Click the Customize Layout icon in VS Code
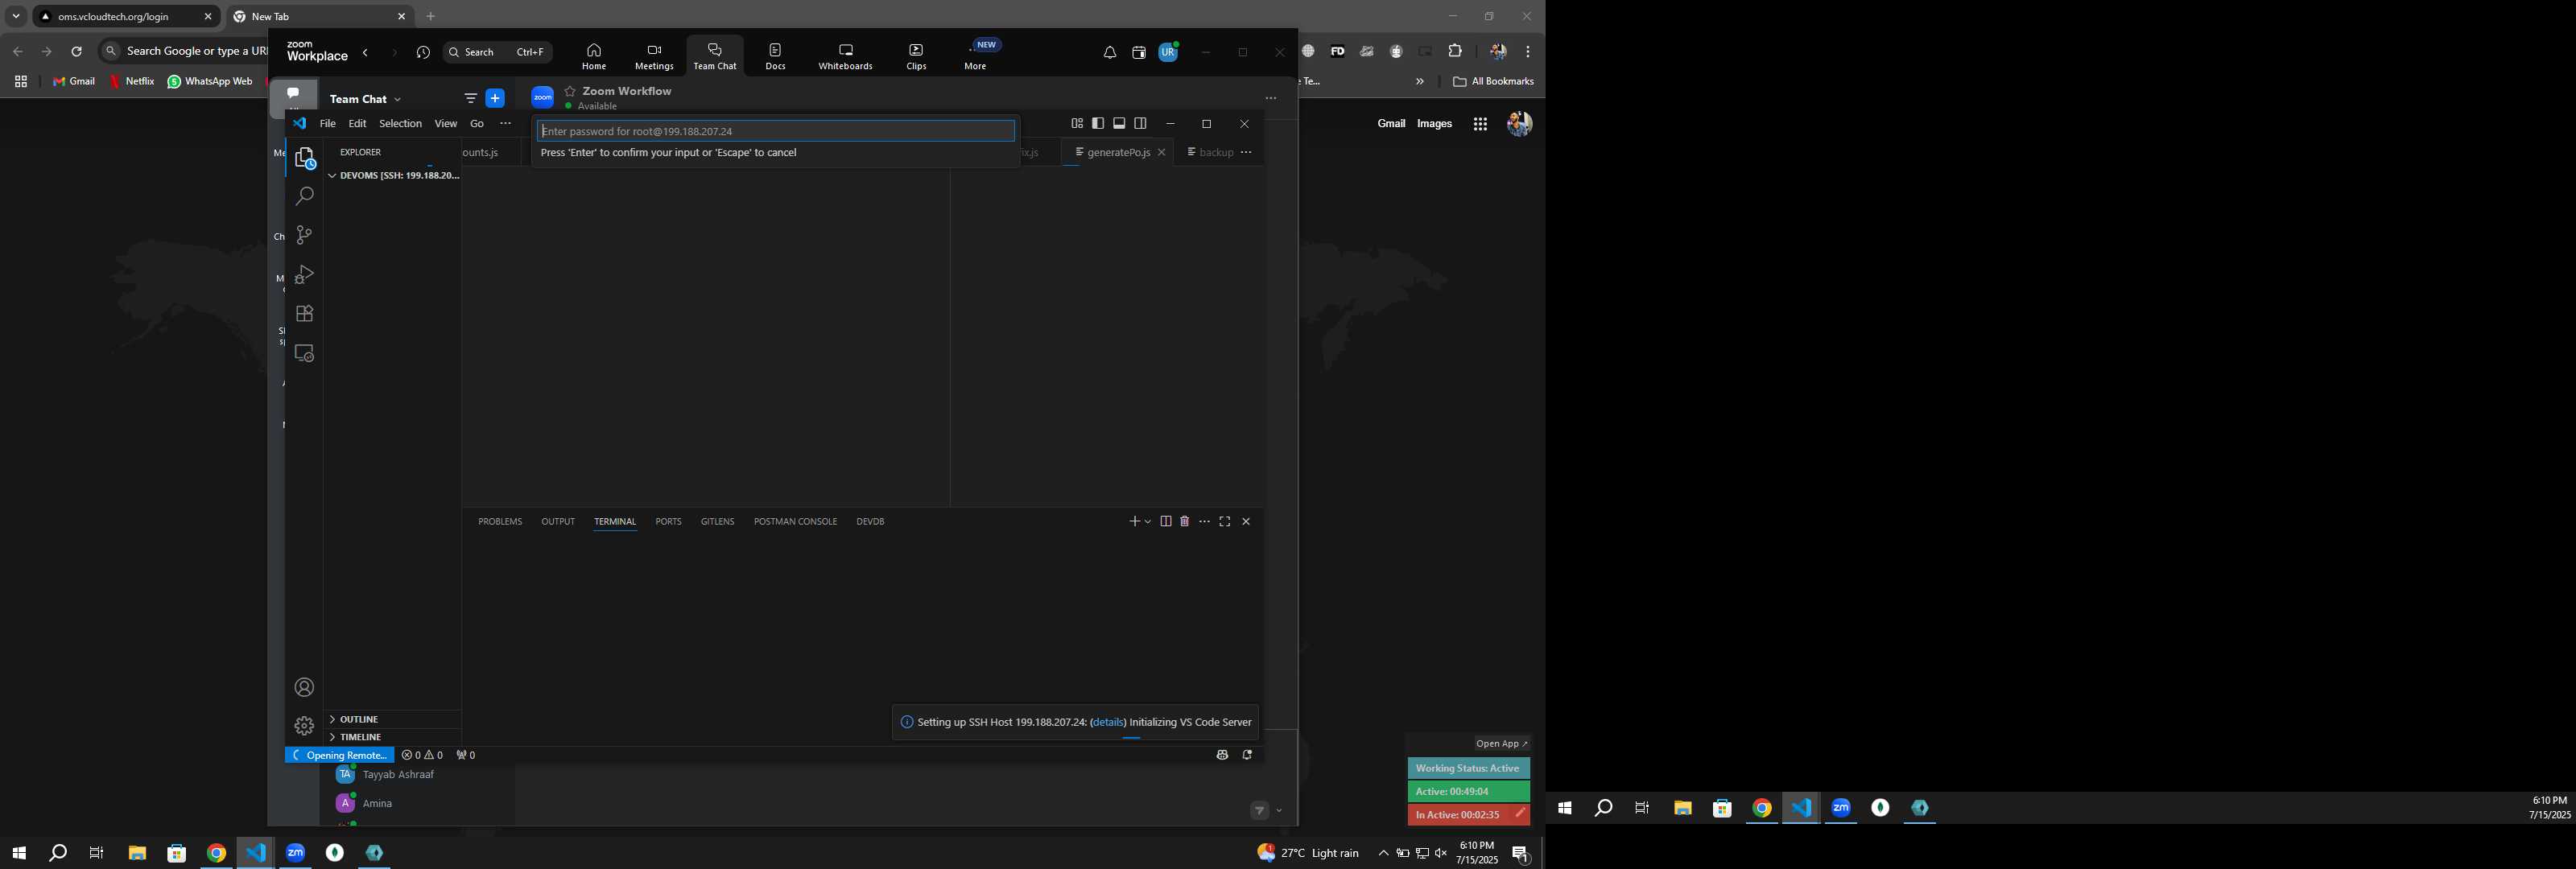The image size is (2576, 869). click(1077, 123)
